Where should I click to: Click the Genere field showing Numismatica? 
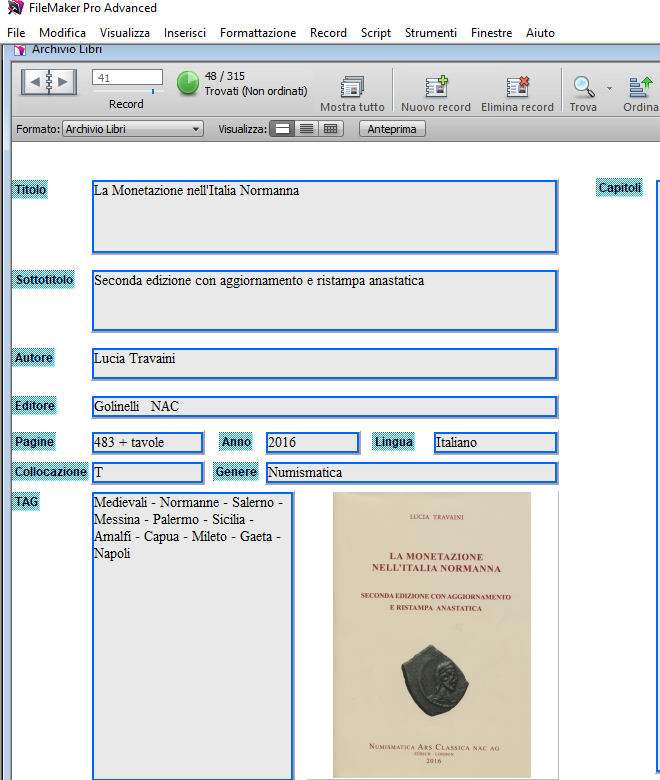click(411, 473)
